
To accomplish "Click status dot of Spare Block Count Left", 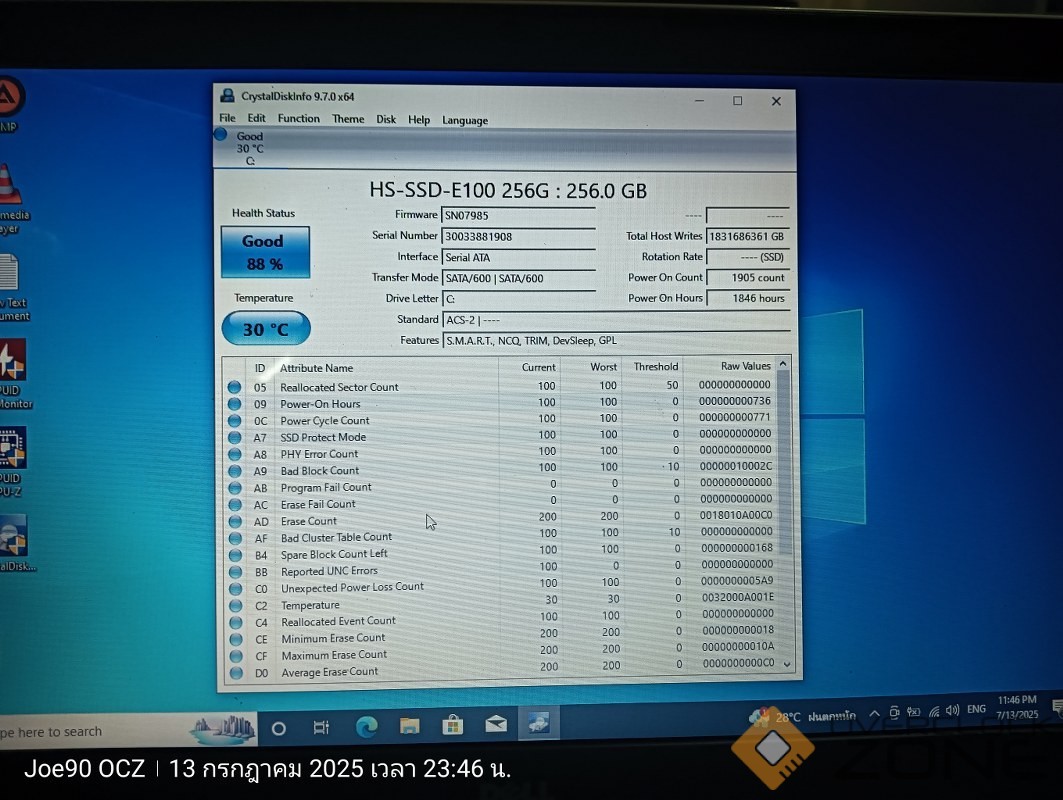I will pos(235,555).
